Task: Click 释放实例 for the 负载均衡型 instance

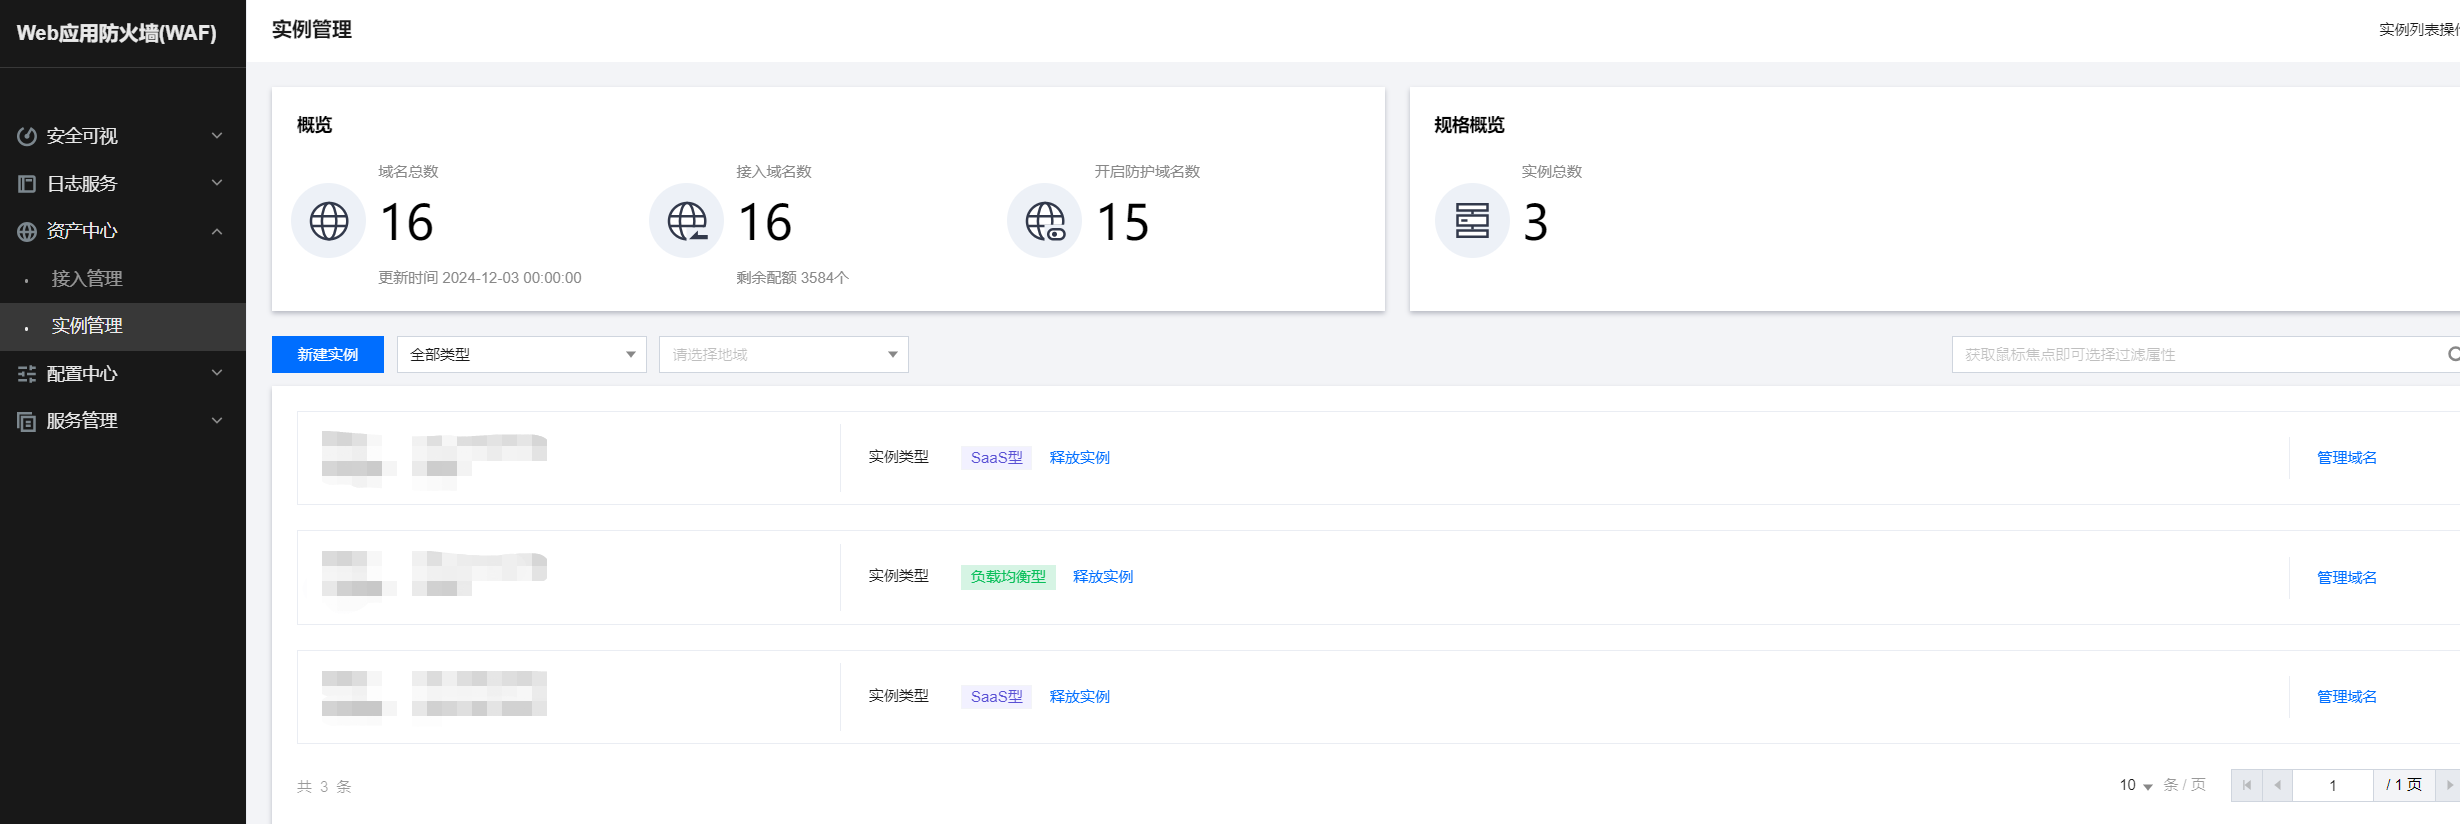Action: [1102, 577]
